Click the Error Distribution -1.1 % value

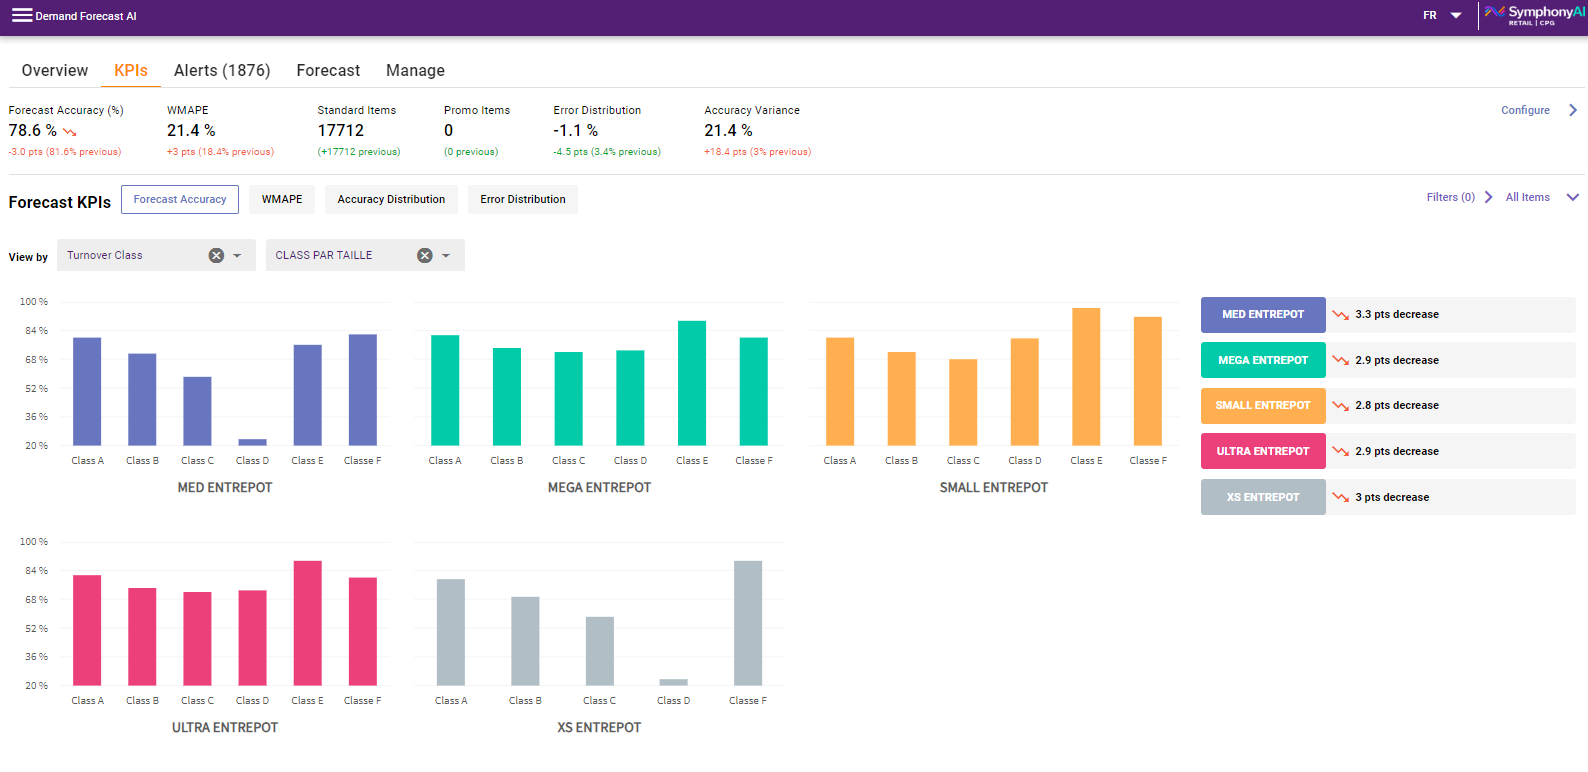(x=576, y=131)
